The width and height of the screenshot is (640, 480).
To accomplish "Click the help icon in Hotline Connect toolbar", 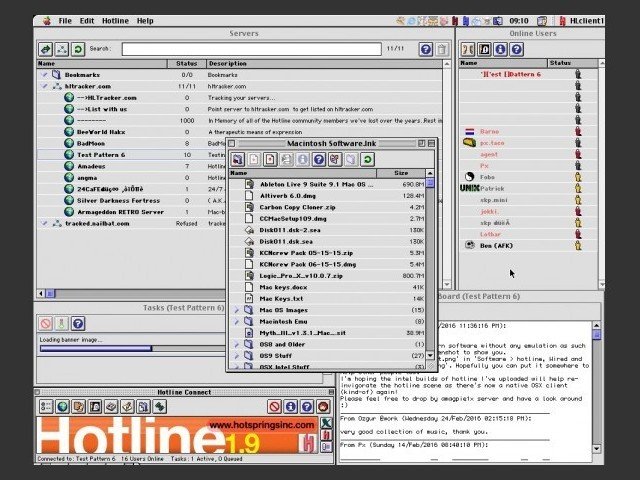I will 307,407.
